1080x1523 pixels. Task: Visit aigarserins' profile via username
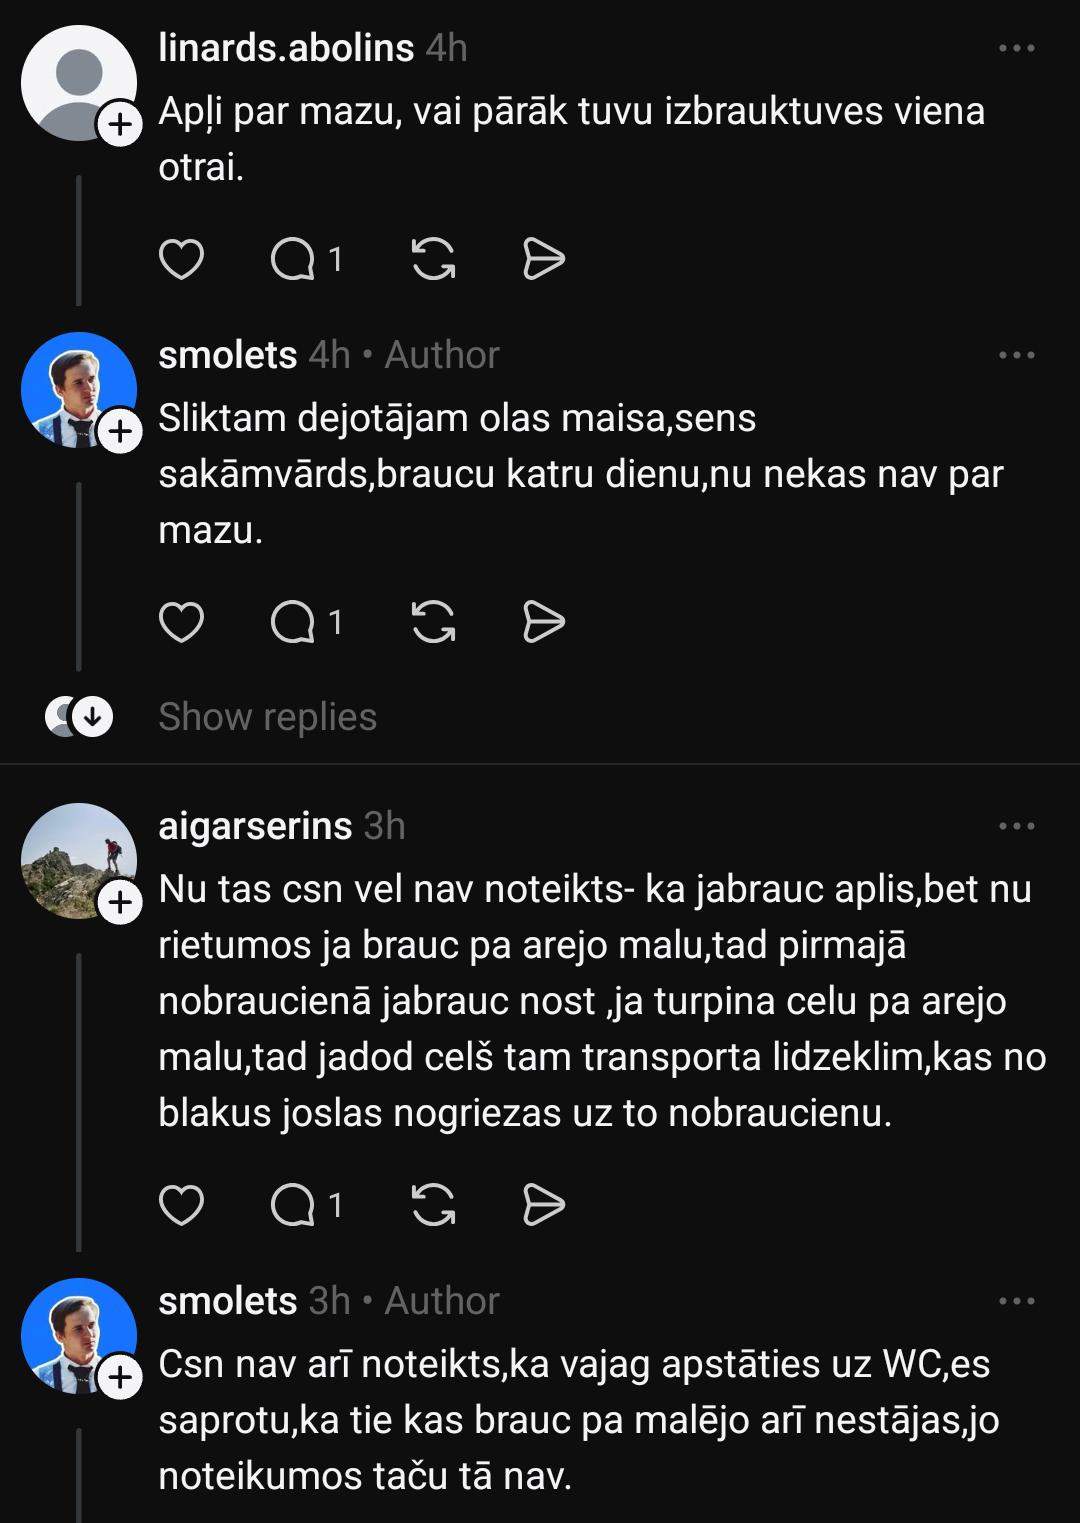point(255,826)
